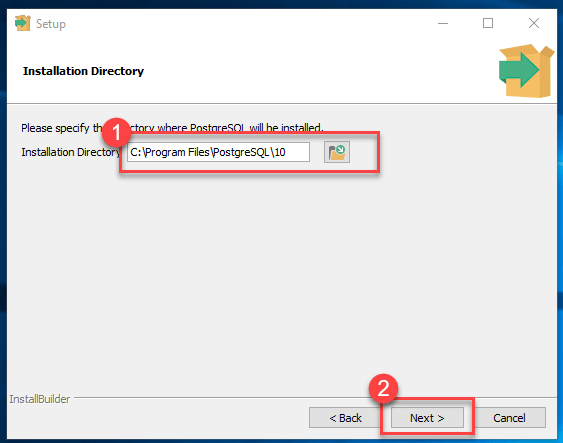Click the red annotation badge numbered 2

[383, 389]
